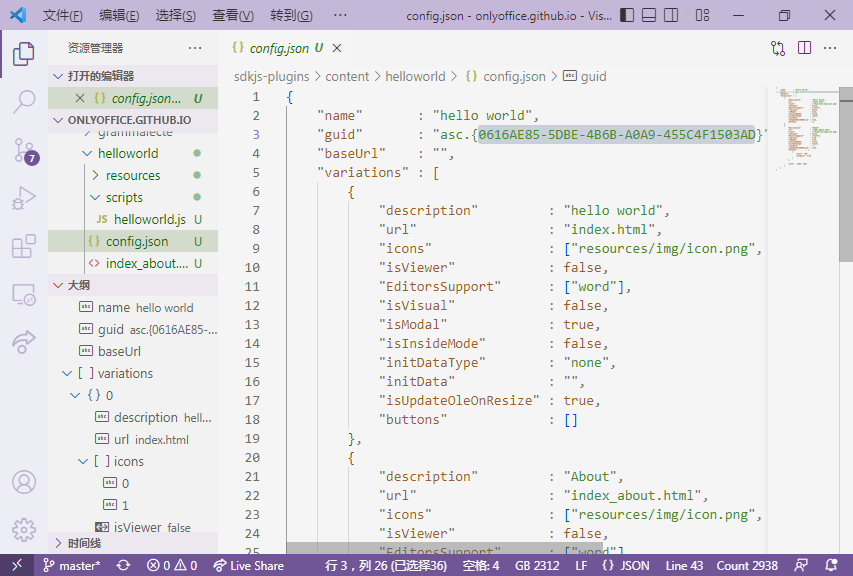Open the 编辑(E) menu
The height and width of the screenshot is (576, 853).
pyautogui.click(x=119, y=15)
